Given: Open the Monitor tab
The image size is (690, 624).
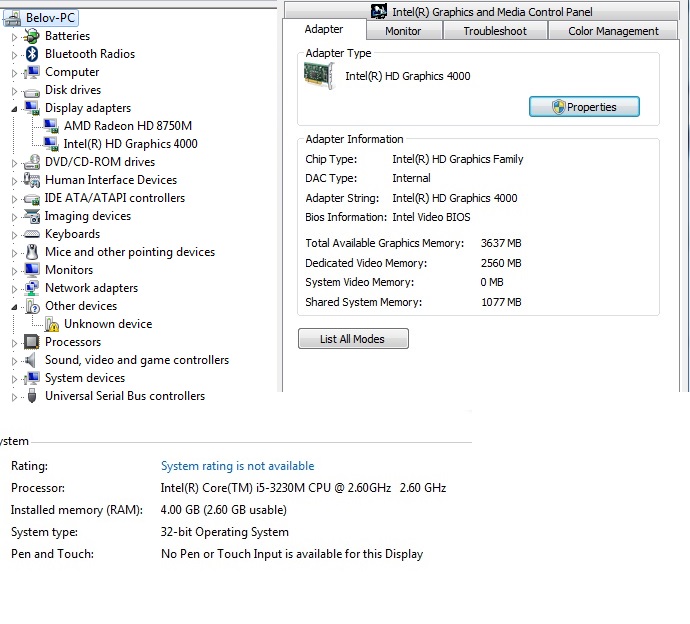Looking at the screenshot, I should [x=403, y=31].
